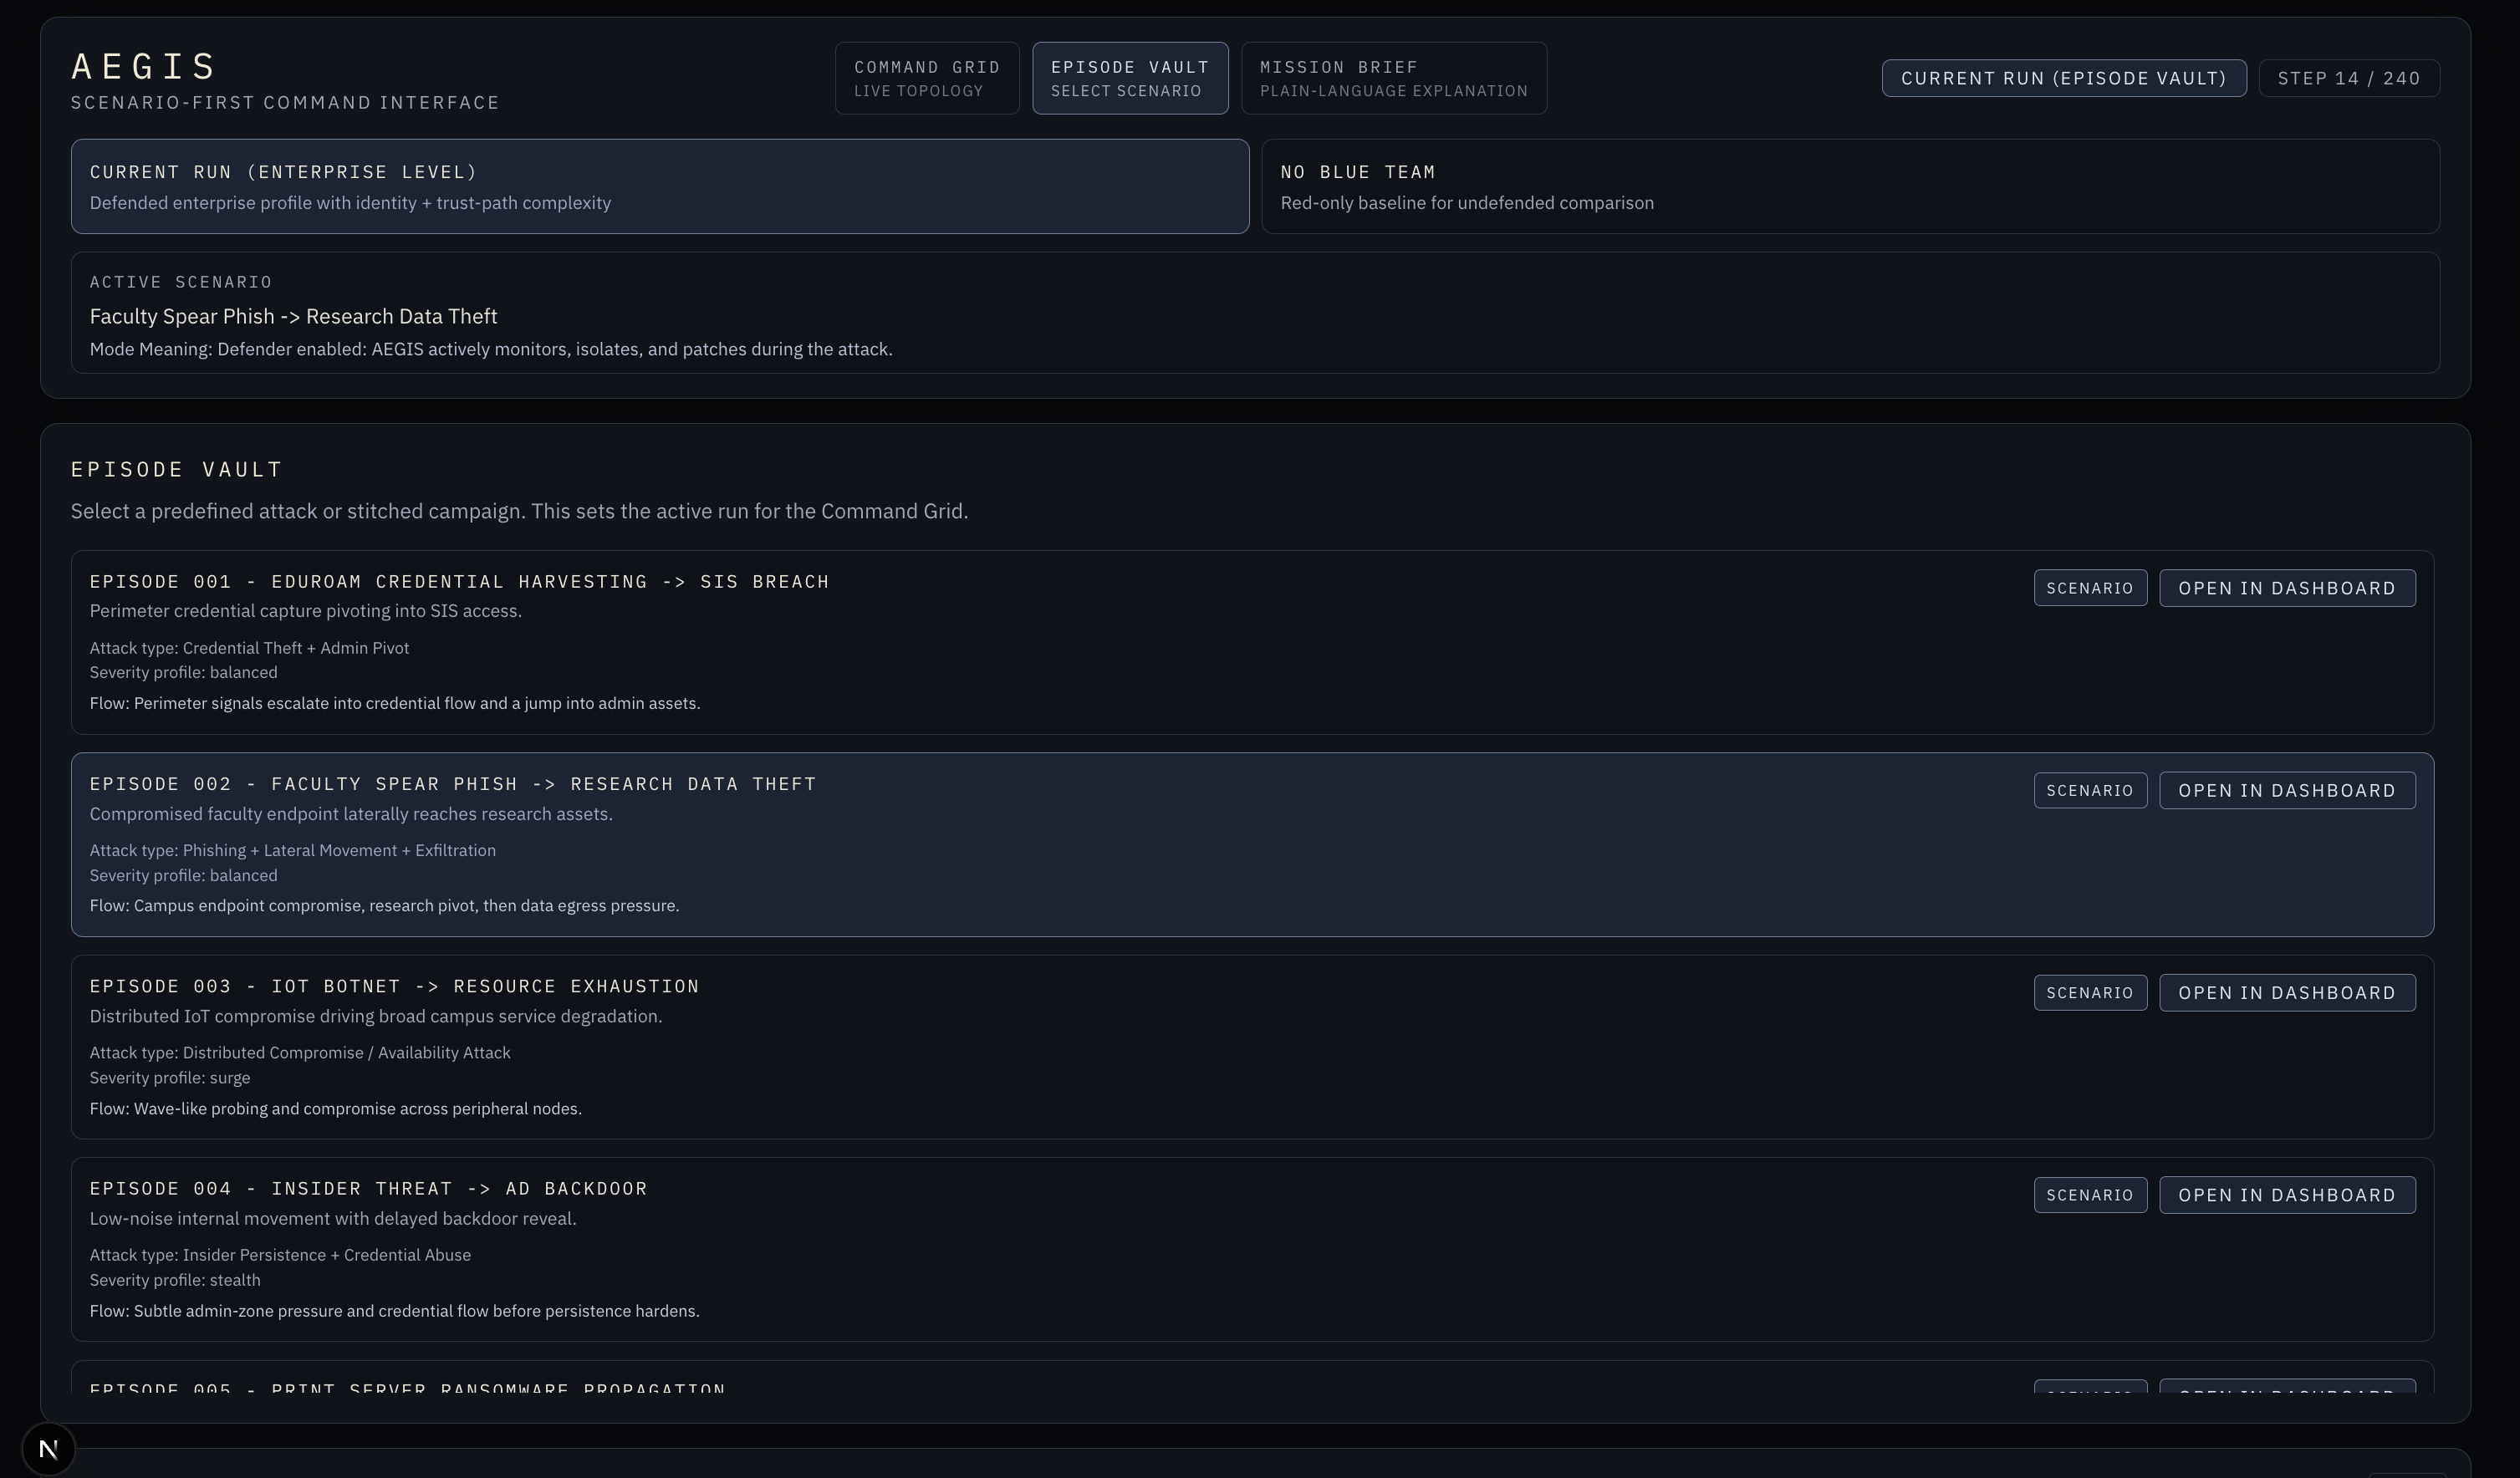2520x1478 pixels.
Task: Open the Mission Brief tab
Action: tap(1393, 78)
